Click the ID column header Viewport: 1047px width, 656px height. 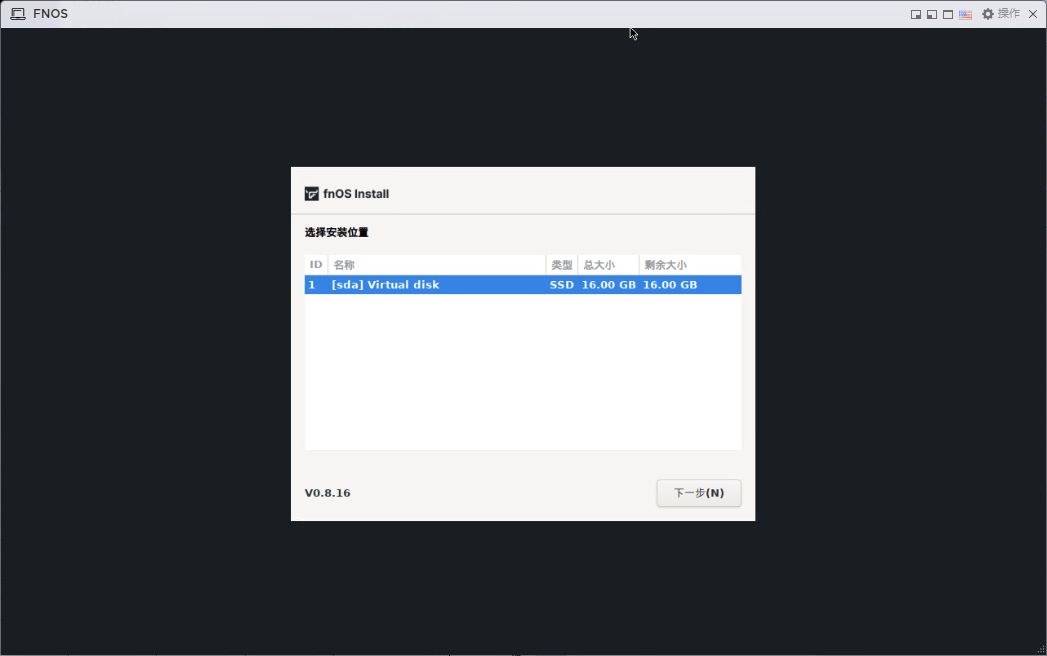pos(316,265)
